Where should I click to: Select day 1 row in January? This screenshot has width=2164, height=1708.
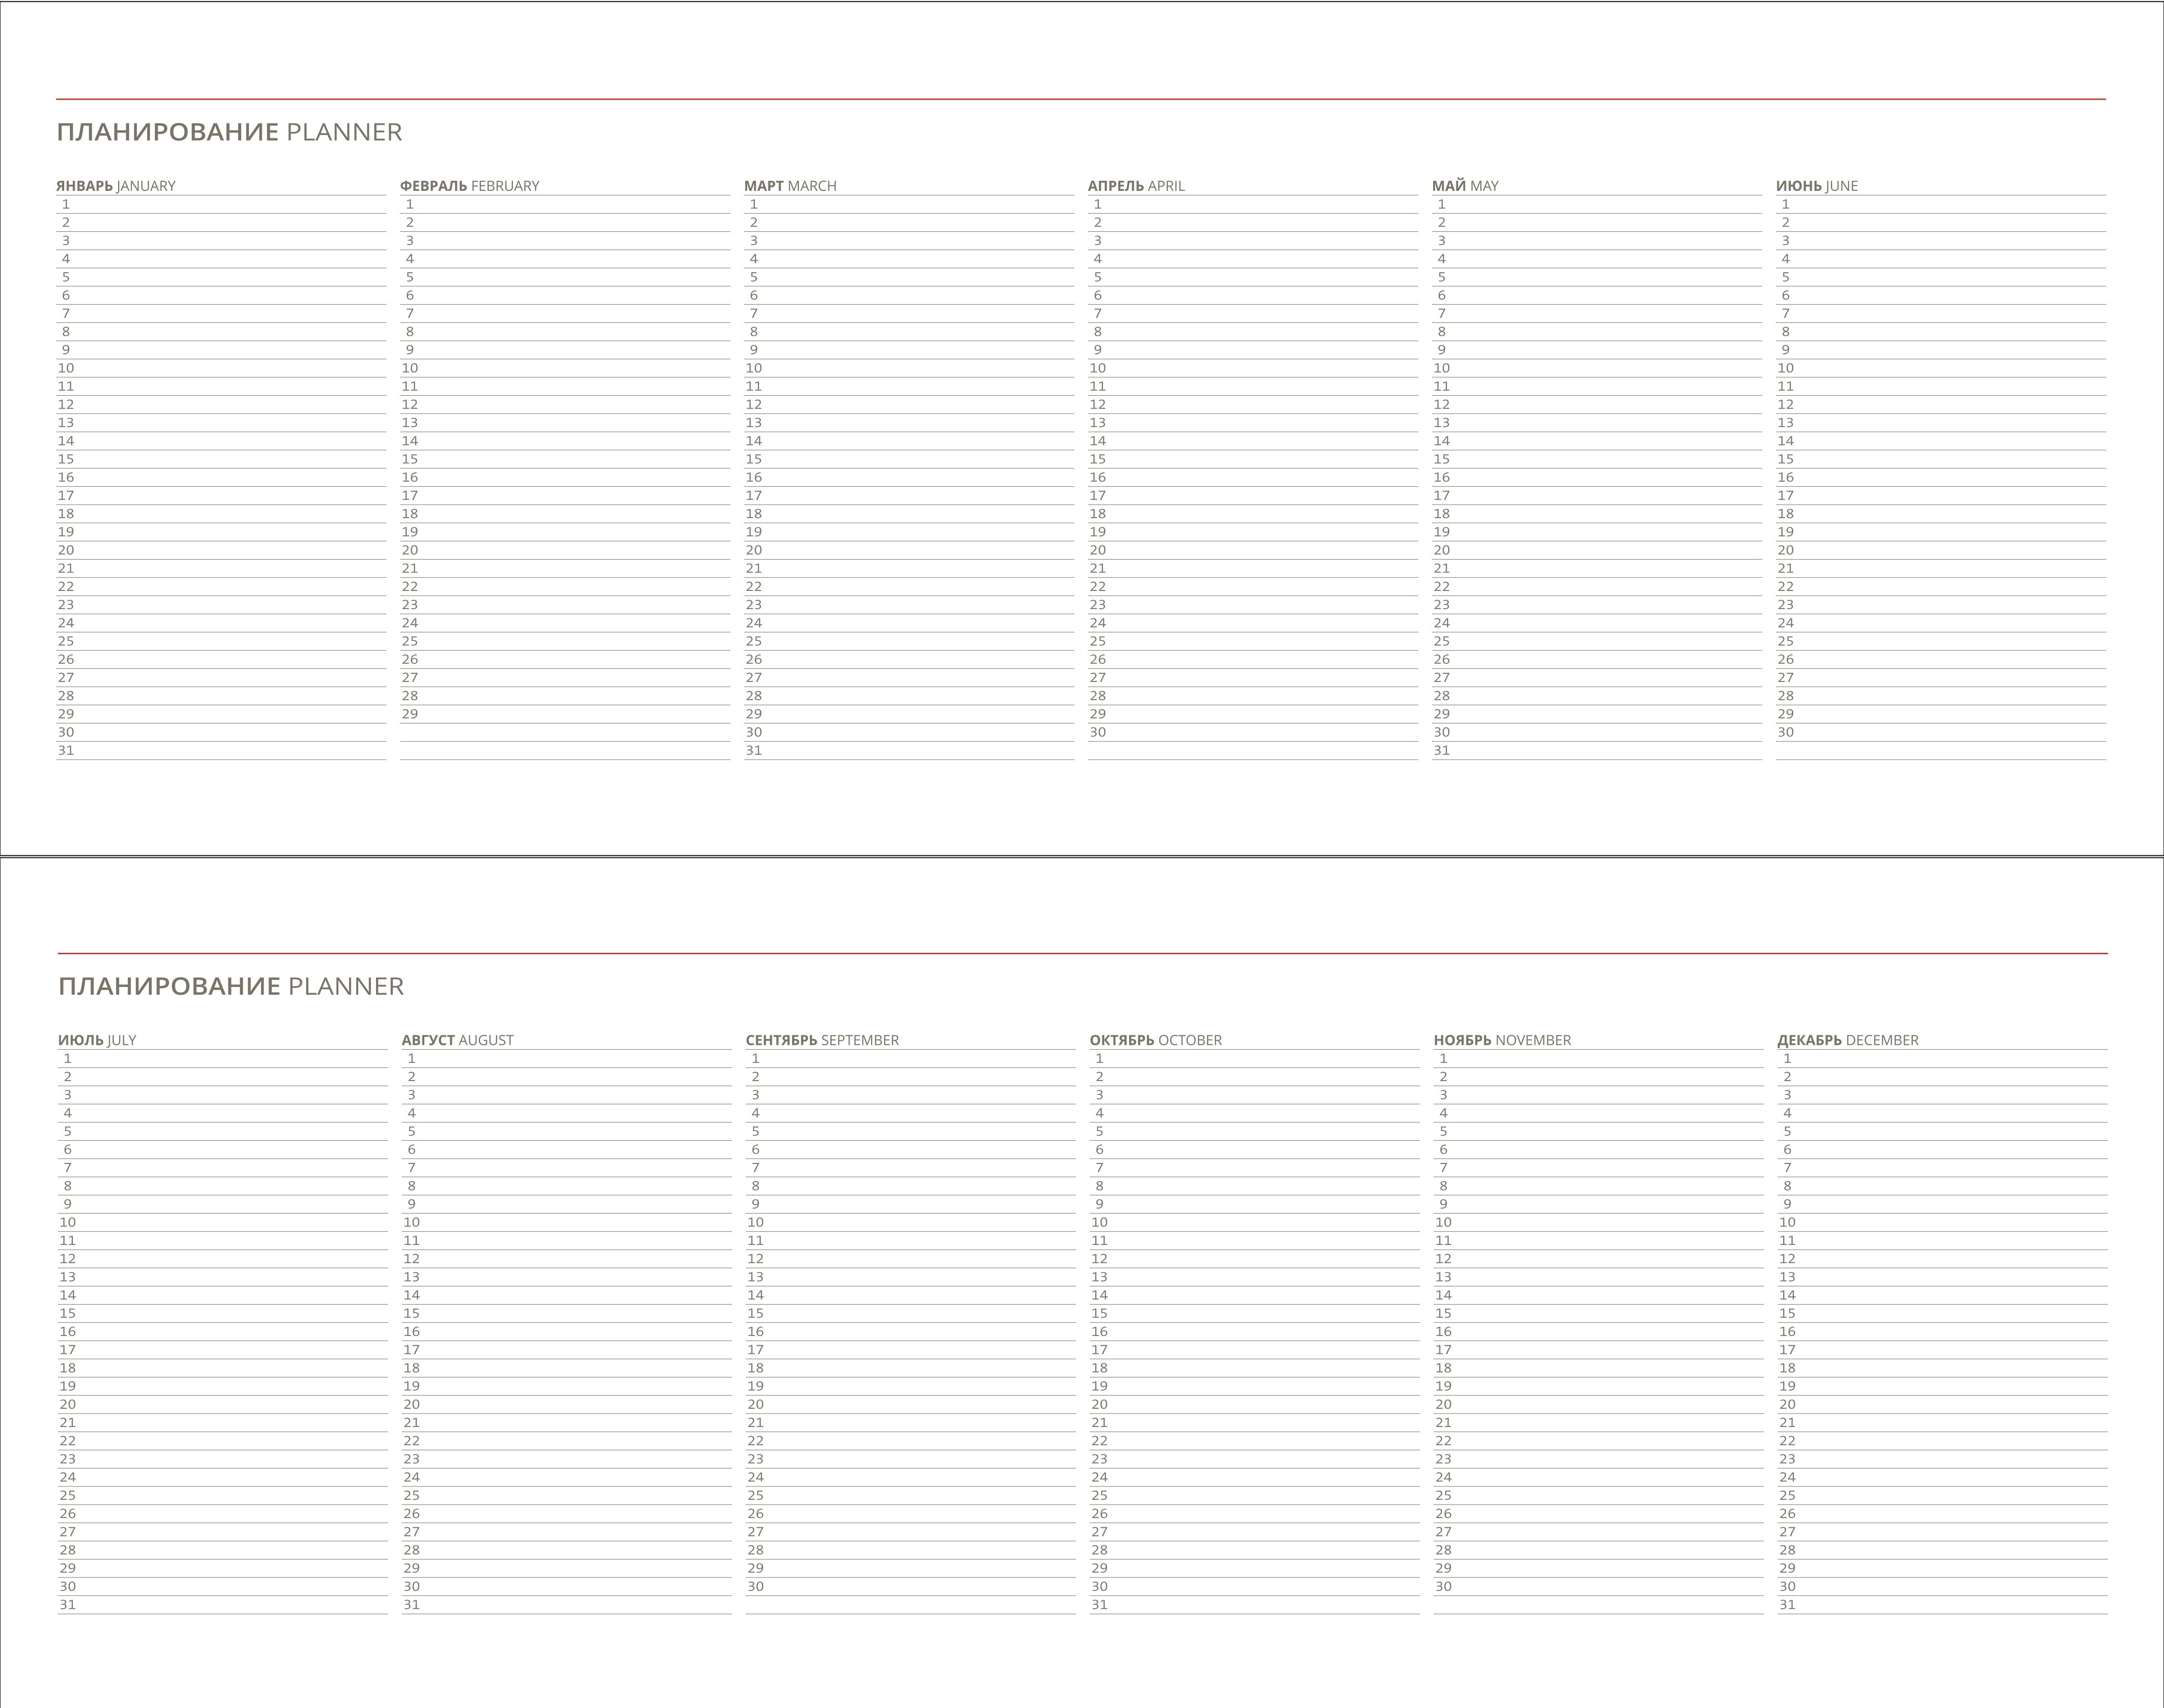pos(221,204)
